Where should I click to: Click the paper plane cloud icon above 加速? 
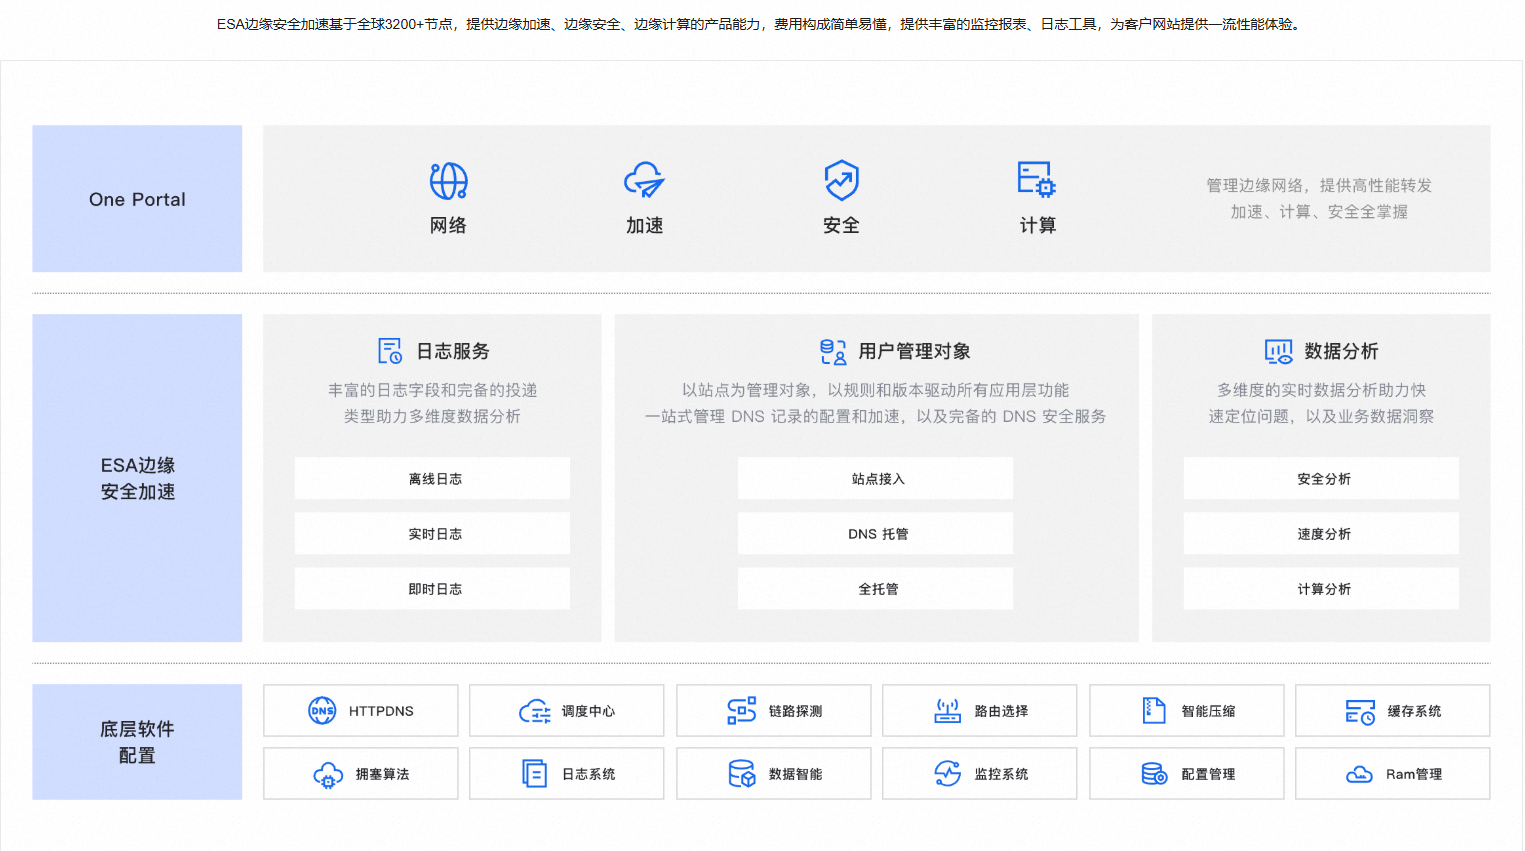tap(644, 181)
